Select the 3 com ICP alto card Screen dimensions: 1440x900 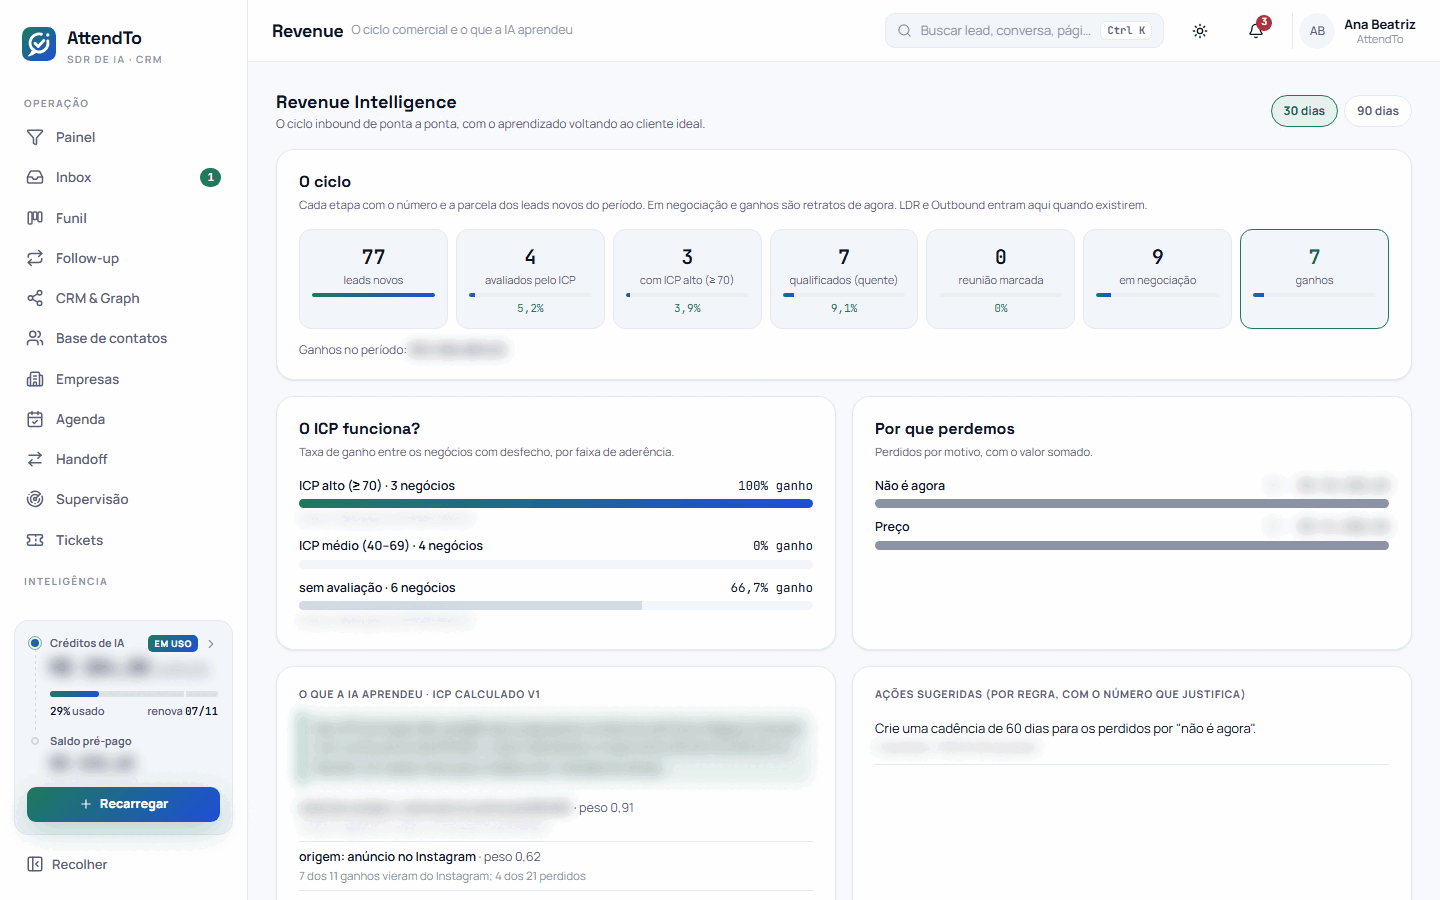click(x=687, y=279)
